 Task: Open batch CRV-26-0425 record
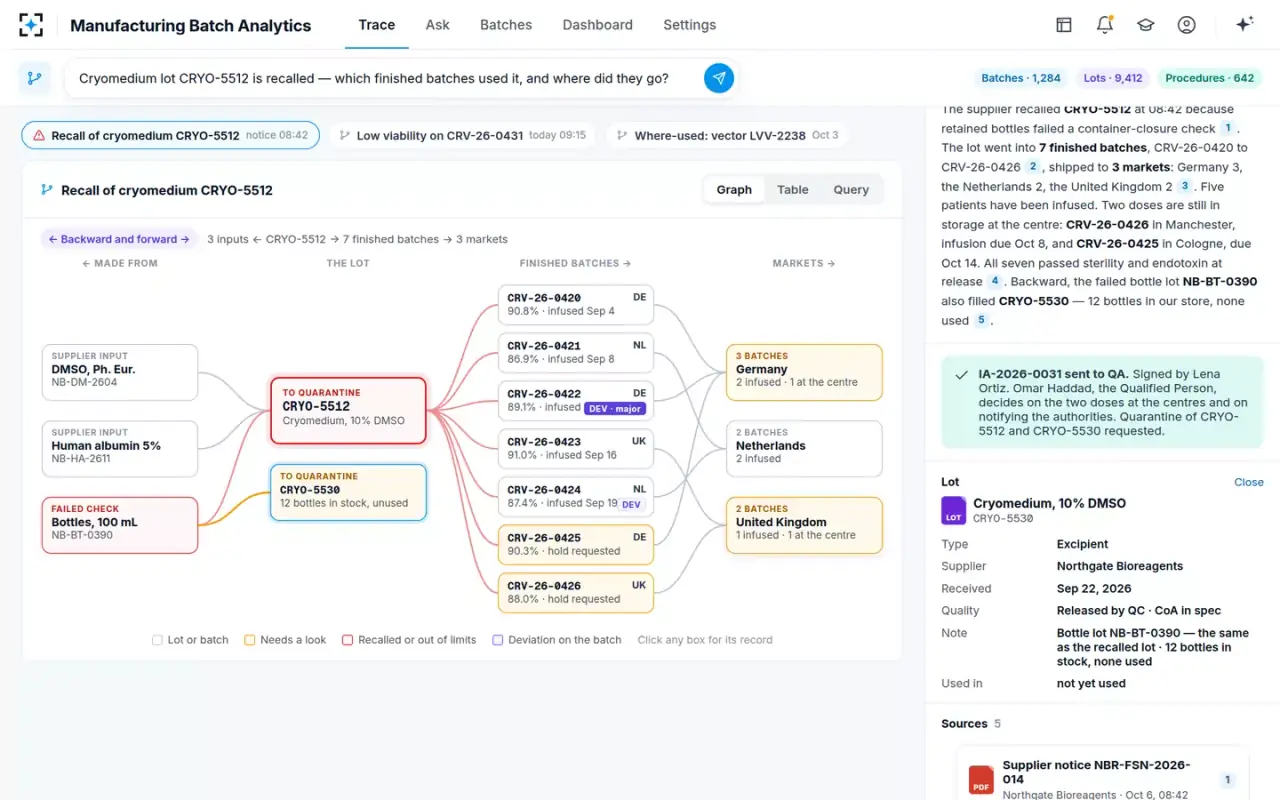click(x=576, y=544)
